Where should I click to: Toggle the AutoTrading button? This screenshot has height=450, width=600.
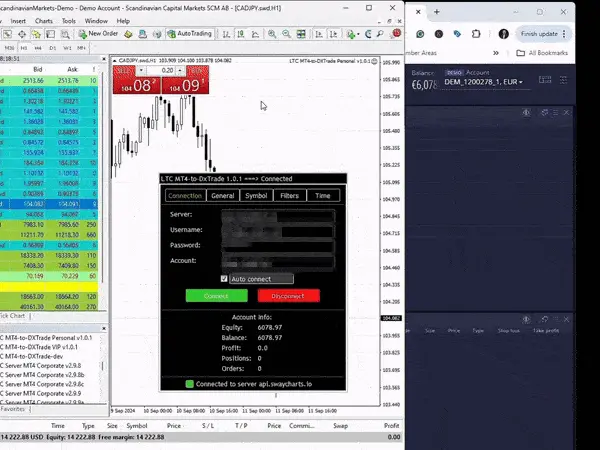(x=190, y=34)
